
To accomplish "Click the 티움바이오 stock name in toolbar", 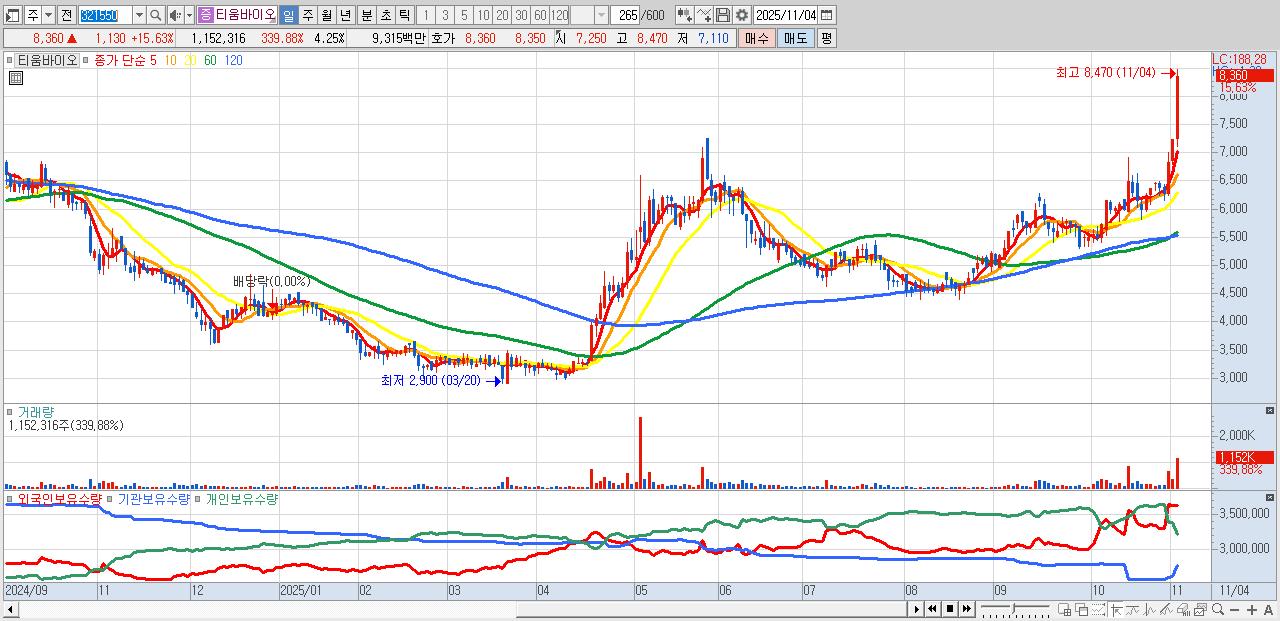I will pyautogui.click(x=245, y=15).
